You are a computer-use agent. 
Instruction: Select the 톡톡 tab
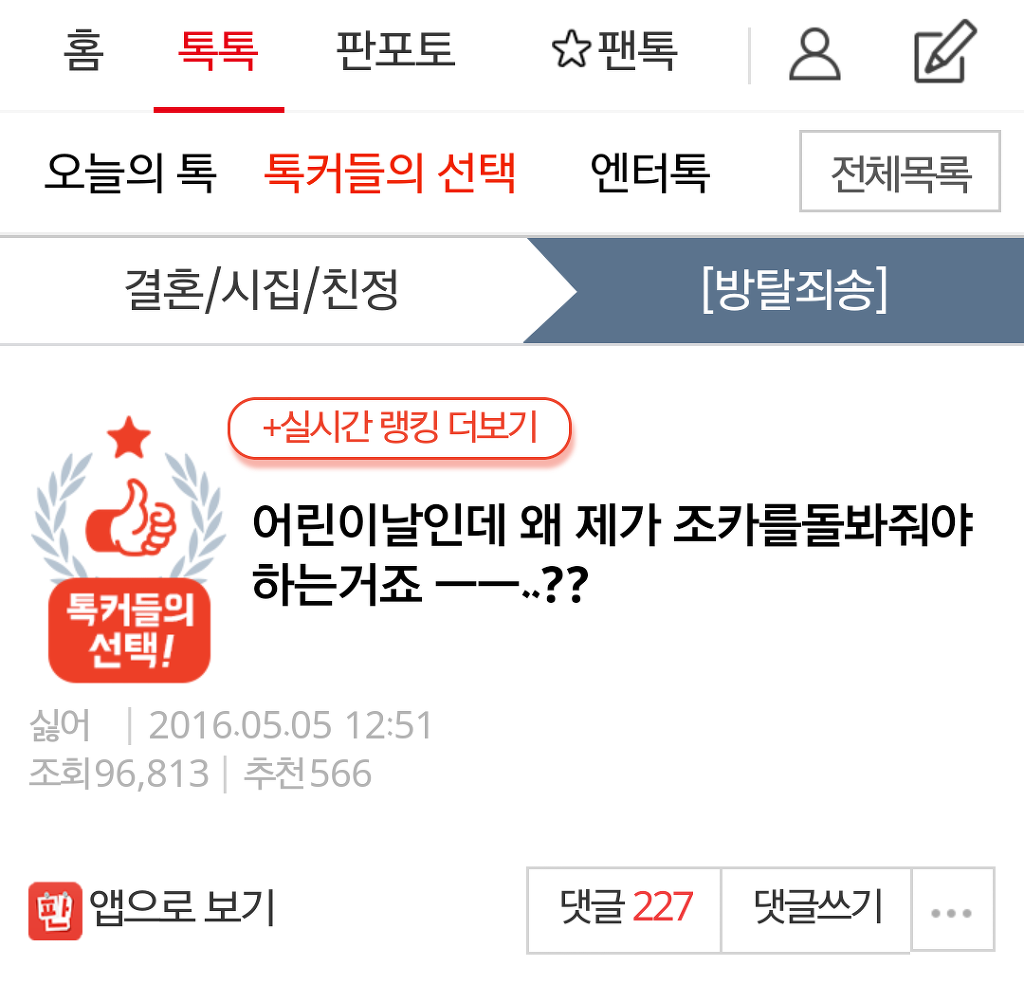tap(218, 50)
